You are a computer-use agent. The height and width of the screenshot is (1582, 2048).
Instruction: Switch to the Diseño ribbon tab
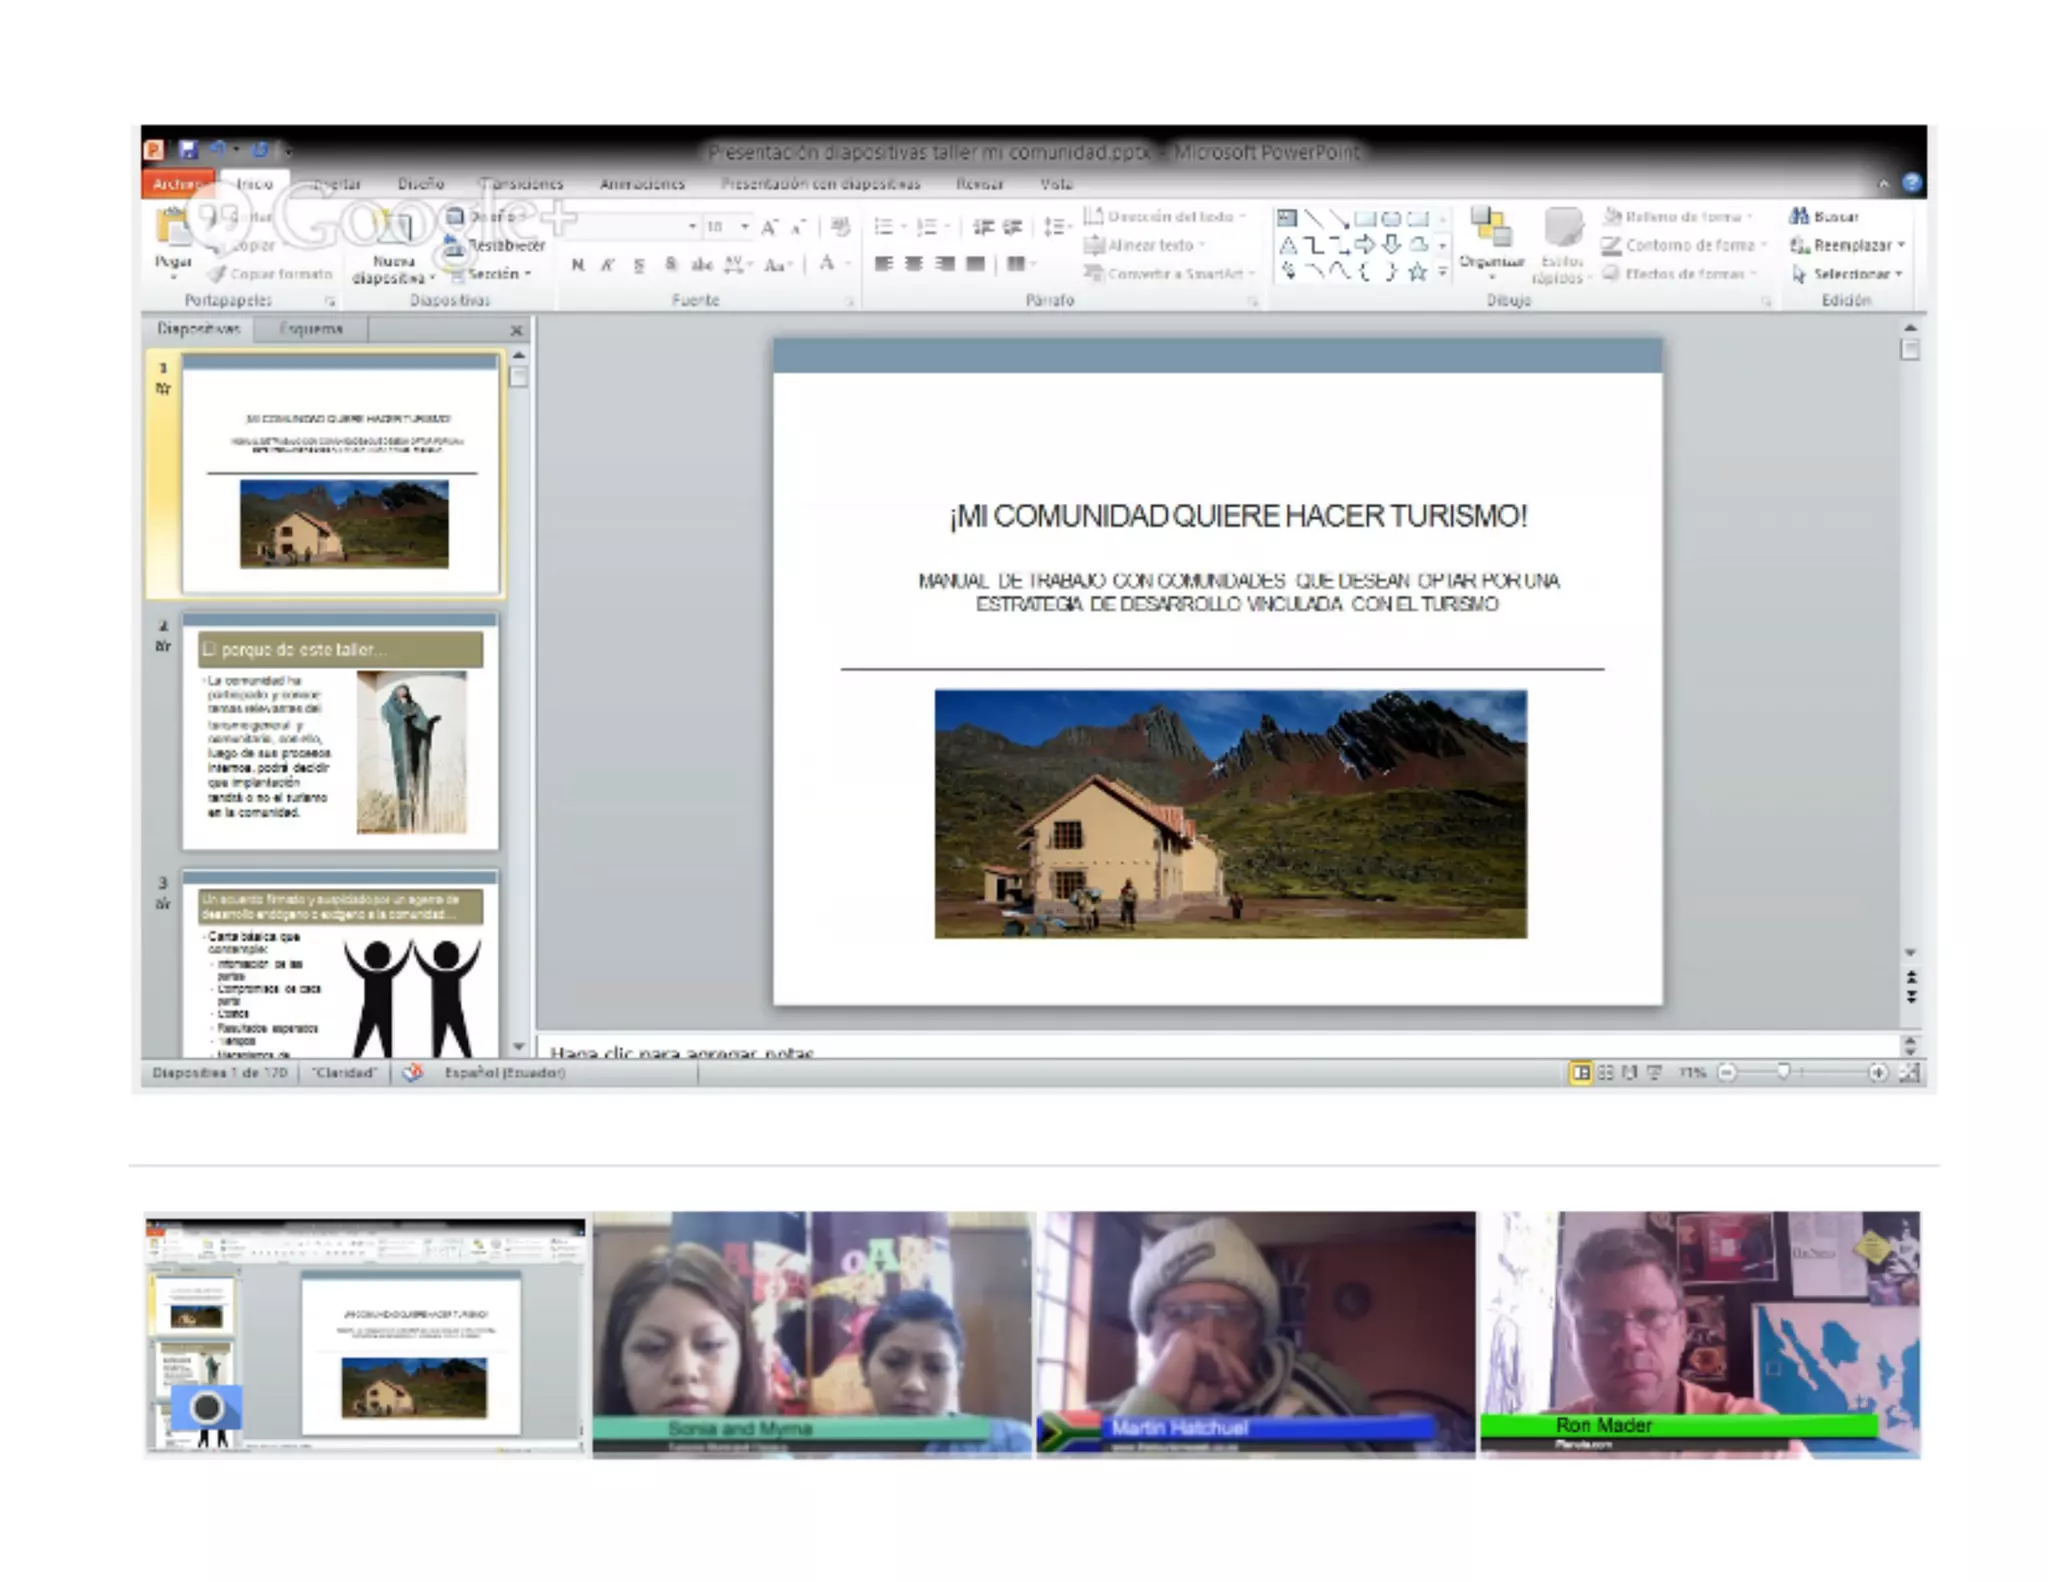(x=420, y=184)
